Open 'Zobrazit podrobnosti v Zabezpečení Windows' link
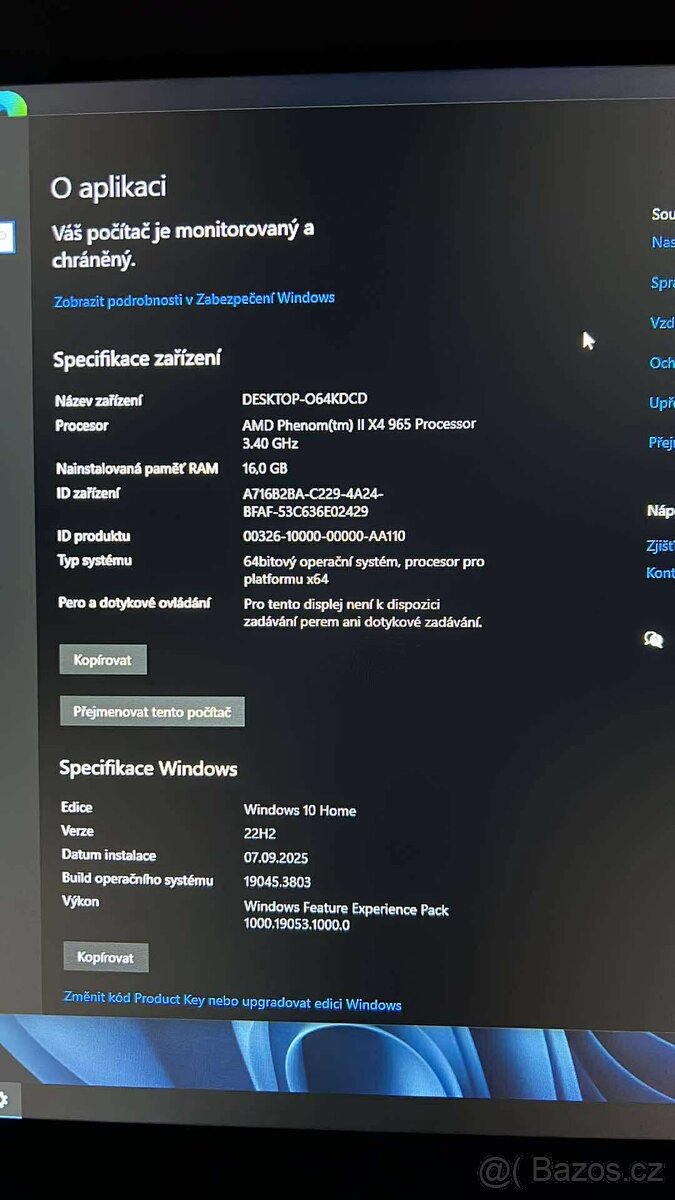The width and height of the screenshot is (675, 1200). (x=193, y=299)
